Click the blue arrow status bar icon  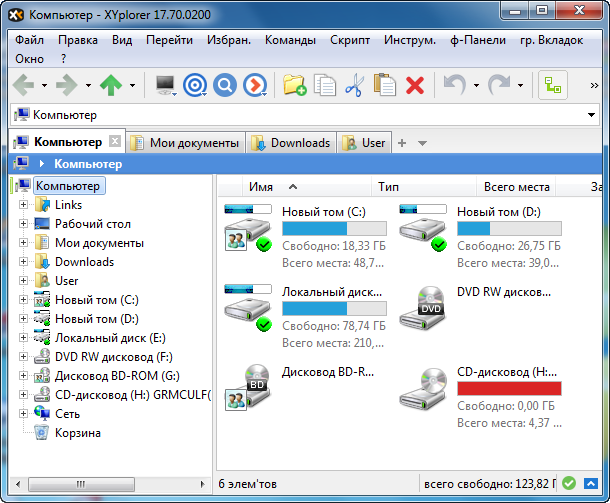pos(591,484)
